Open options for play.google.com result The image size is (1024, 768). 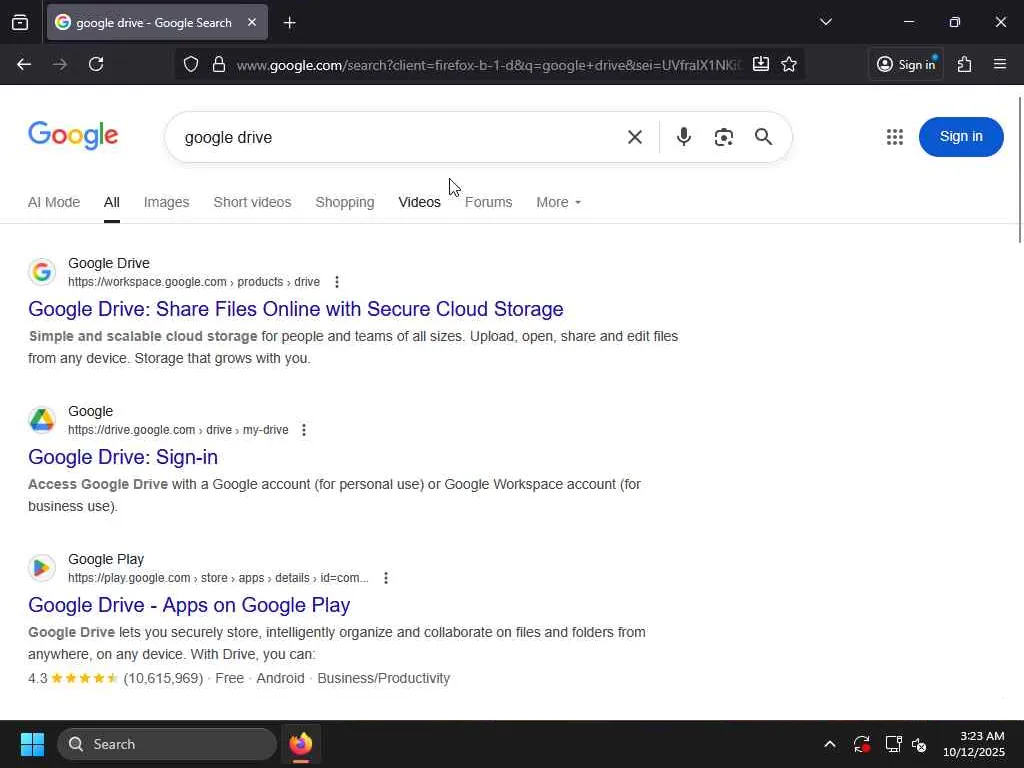[x=386, y=579]
